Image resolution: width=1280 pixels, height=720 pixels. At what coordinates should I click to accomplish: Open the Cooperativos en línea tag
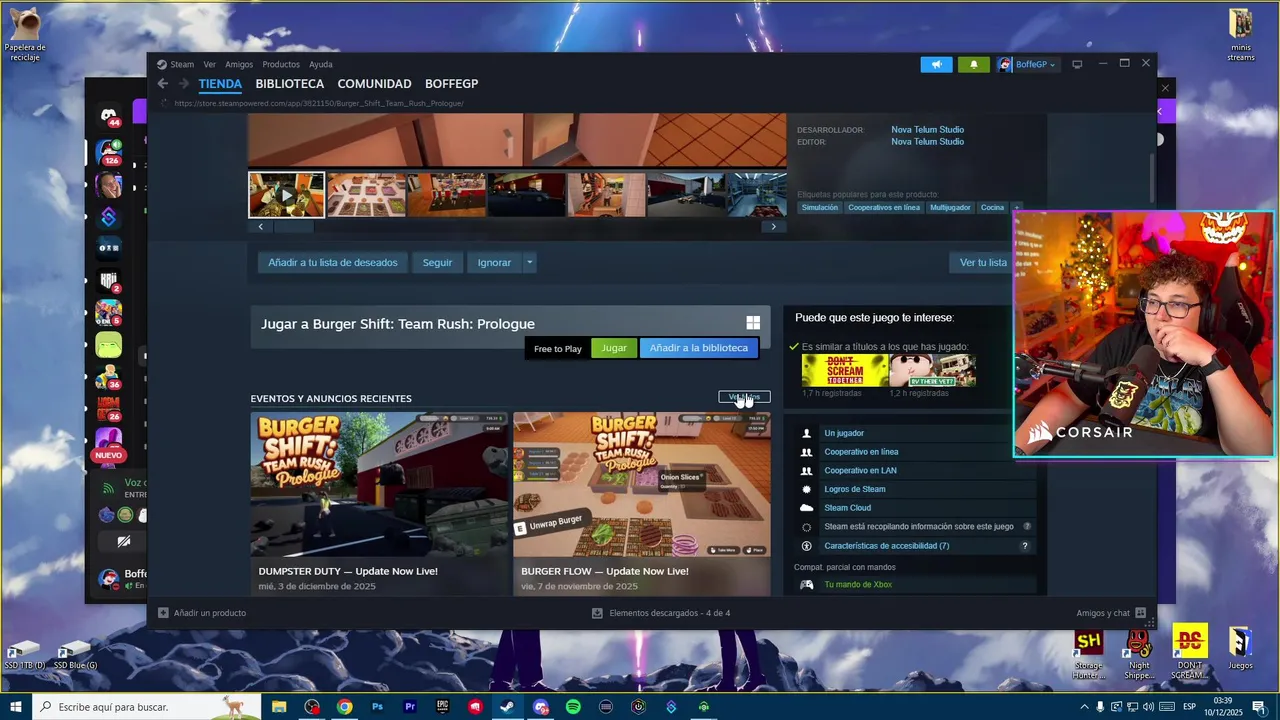tap(884, 208)
